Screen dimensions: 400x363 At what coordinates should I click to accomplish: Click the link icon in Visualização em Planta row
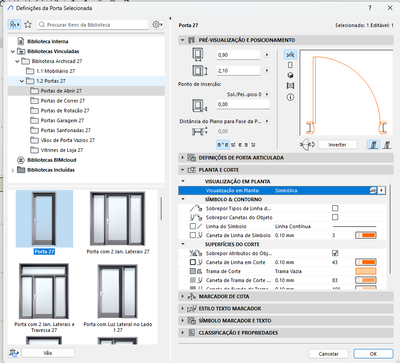[373, 190]
